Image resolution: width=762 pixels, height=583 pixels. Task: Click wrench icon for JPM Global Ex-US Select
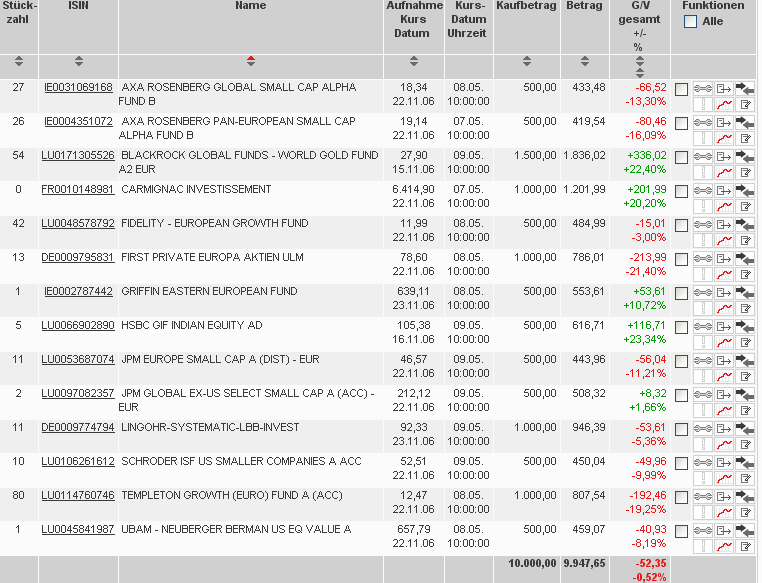[x=703, y=394]
